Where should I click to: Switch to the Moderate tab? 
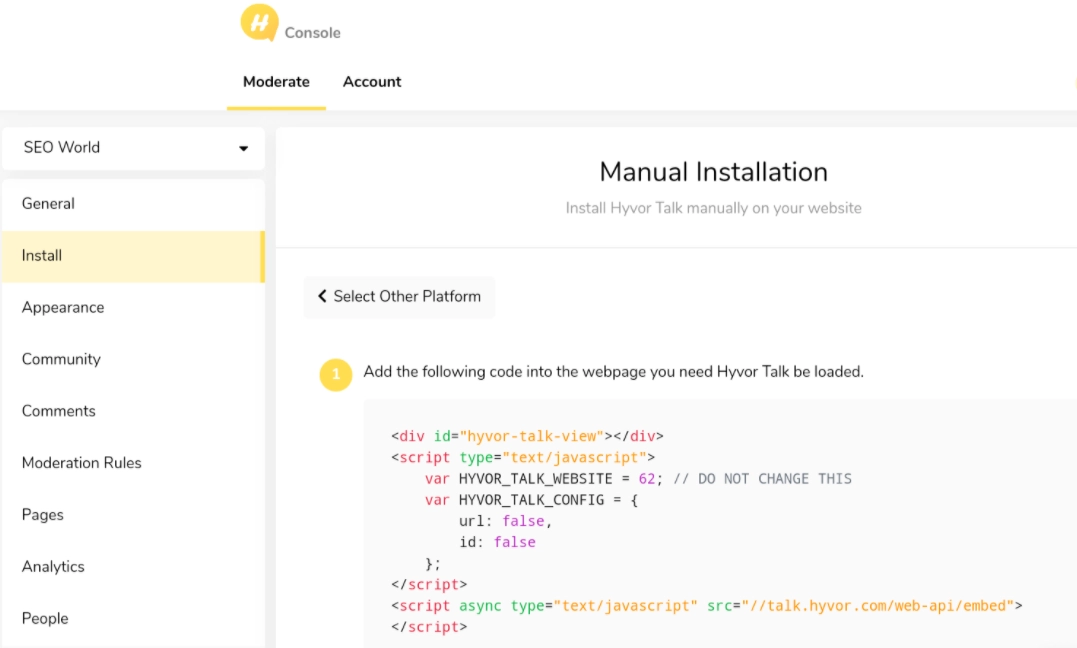[276, 81]
